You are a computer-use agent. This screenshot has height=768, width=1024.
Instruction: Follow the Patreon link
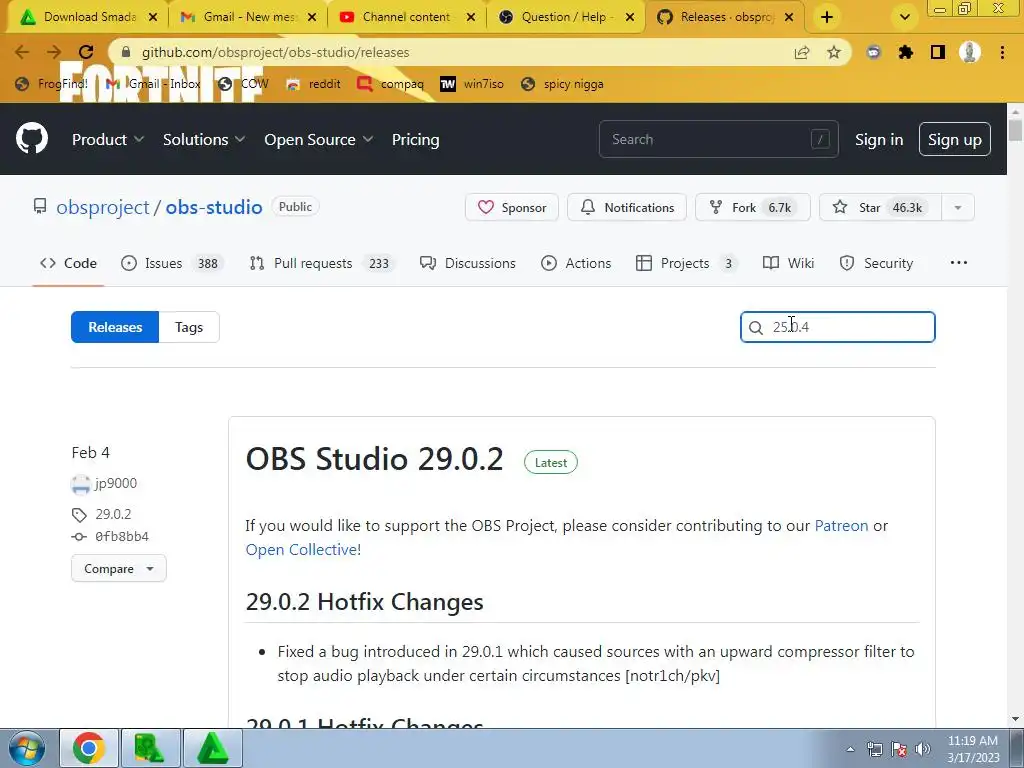coord(841,526)
